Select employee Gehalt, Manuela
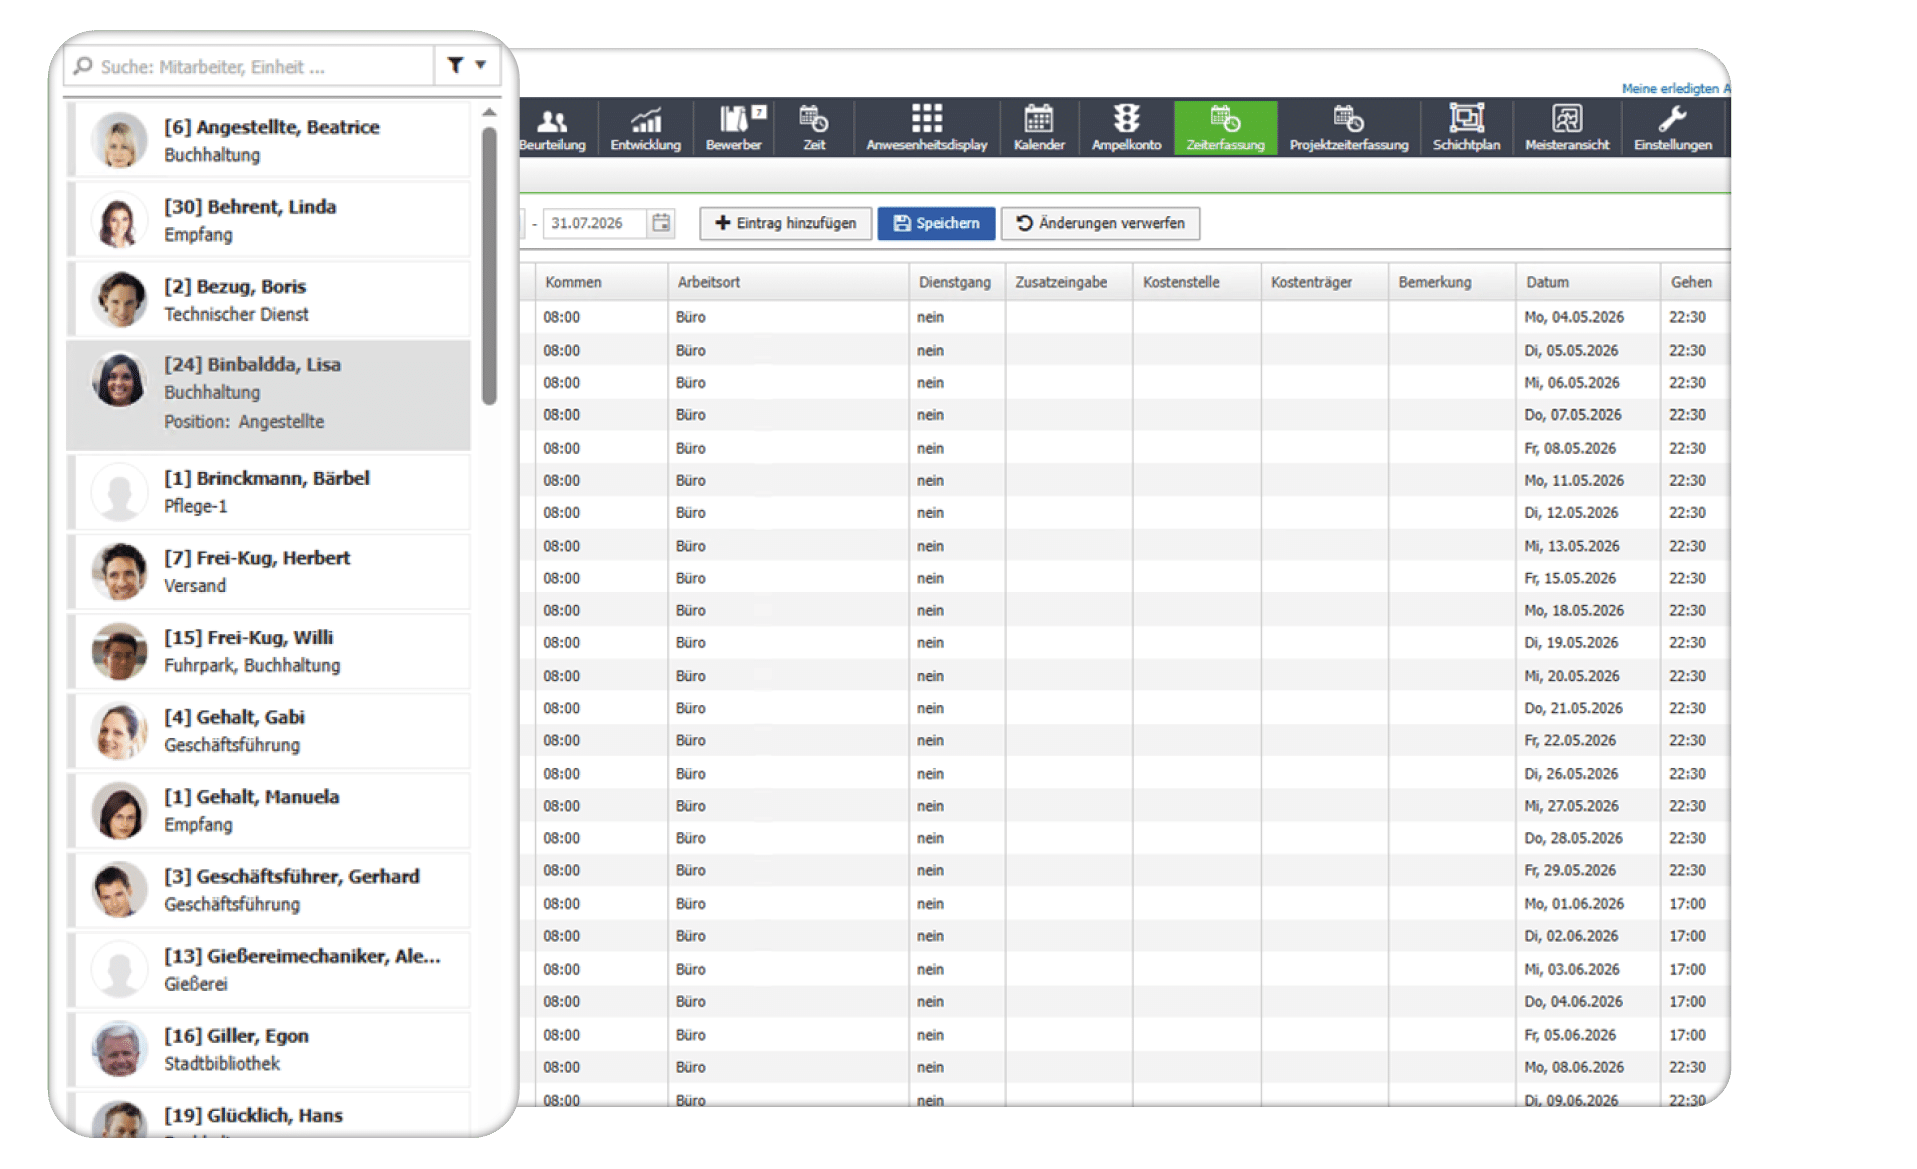The height and width of the screenshot is (1169, 1917). coord(269,810)
